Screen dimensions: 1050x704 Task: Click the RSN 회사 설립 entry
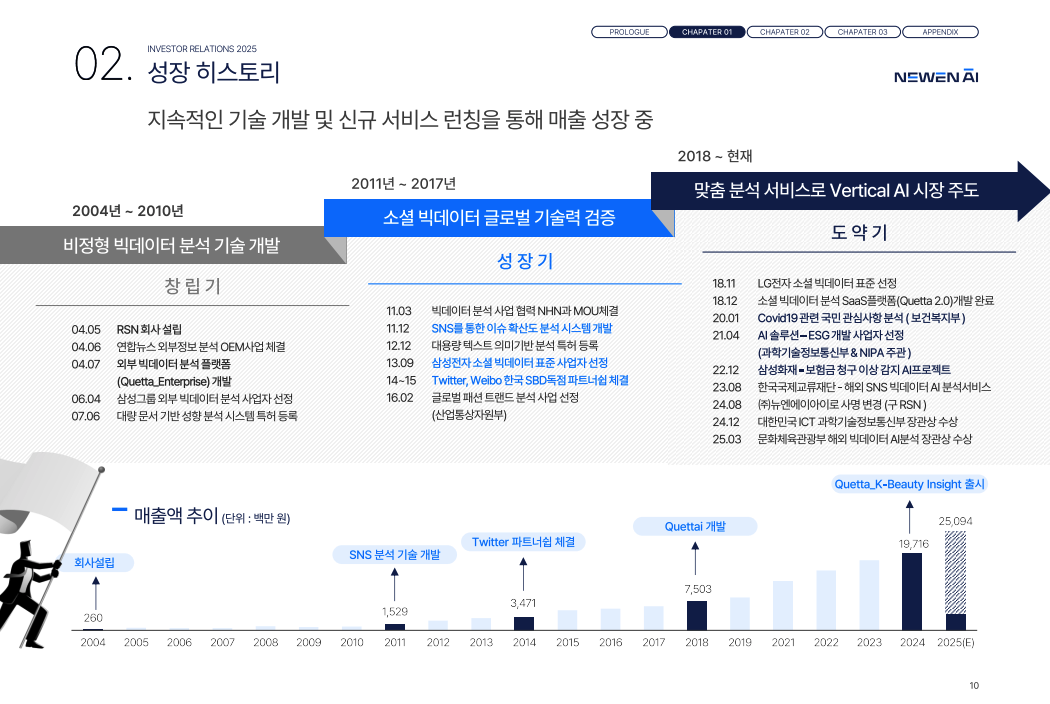pyautogui.click(x=149, y=330)
